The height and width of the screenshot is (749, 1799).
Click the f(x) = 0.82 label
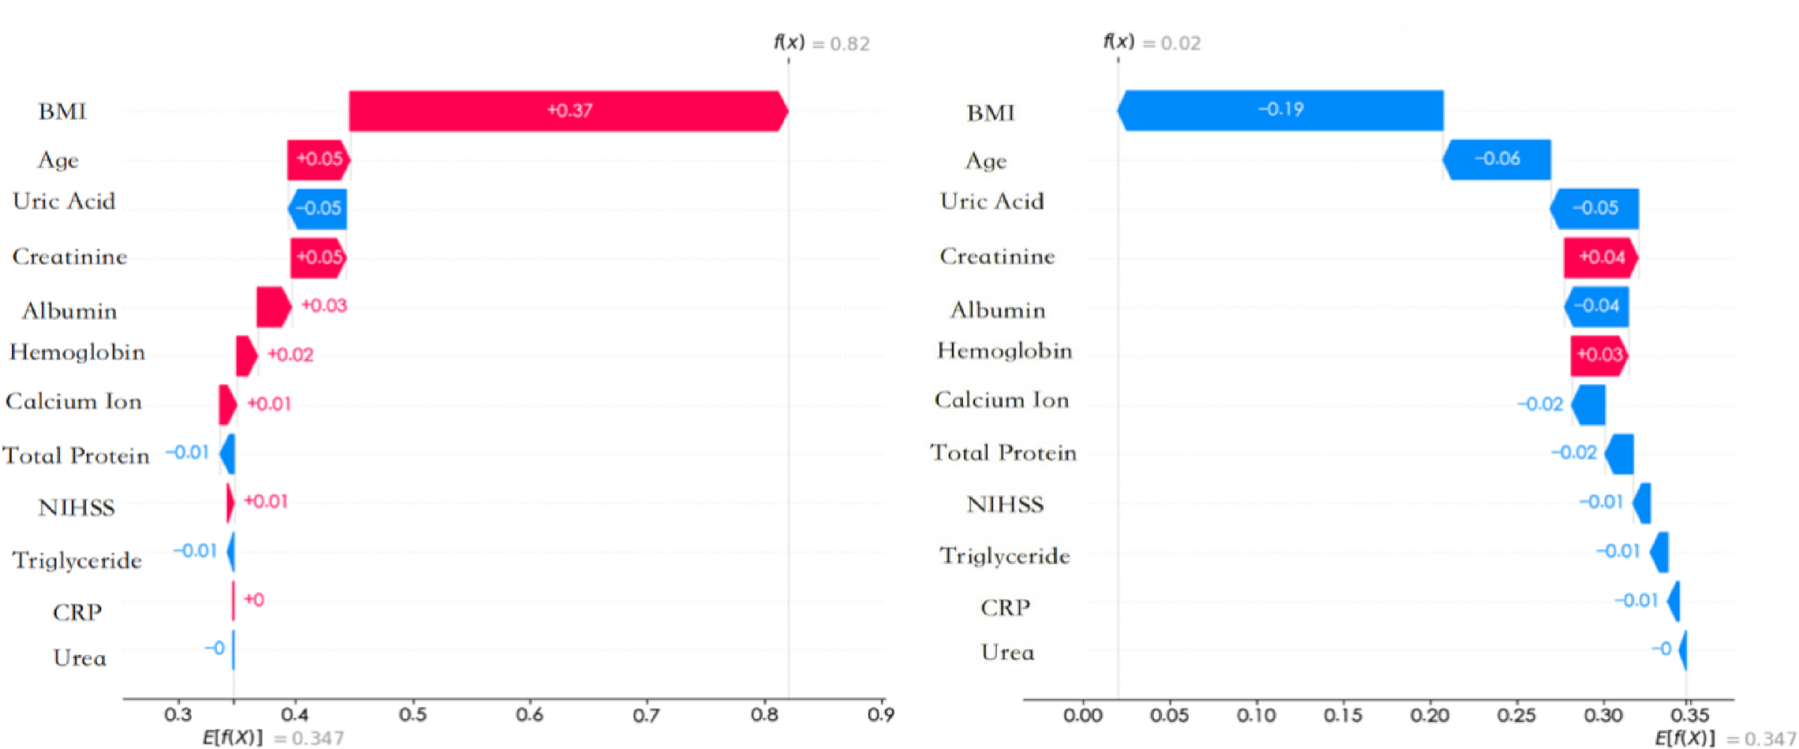[x=821, y=43]
